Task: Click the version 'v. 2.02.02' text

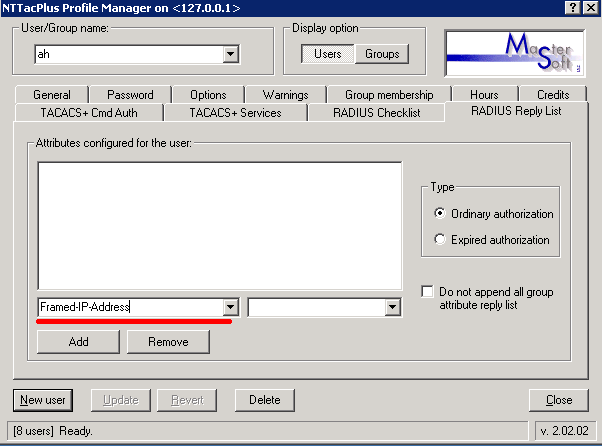Action: (x=564, y=431)
